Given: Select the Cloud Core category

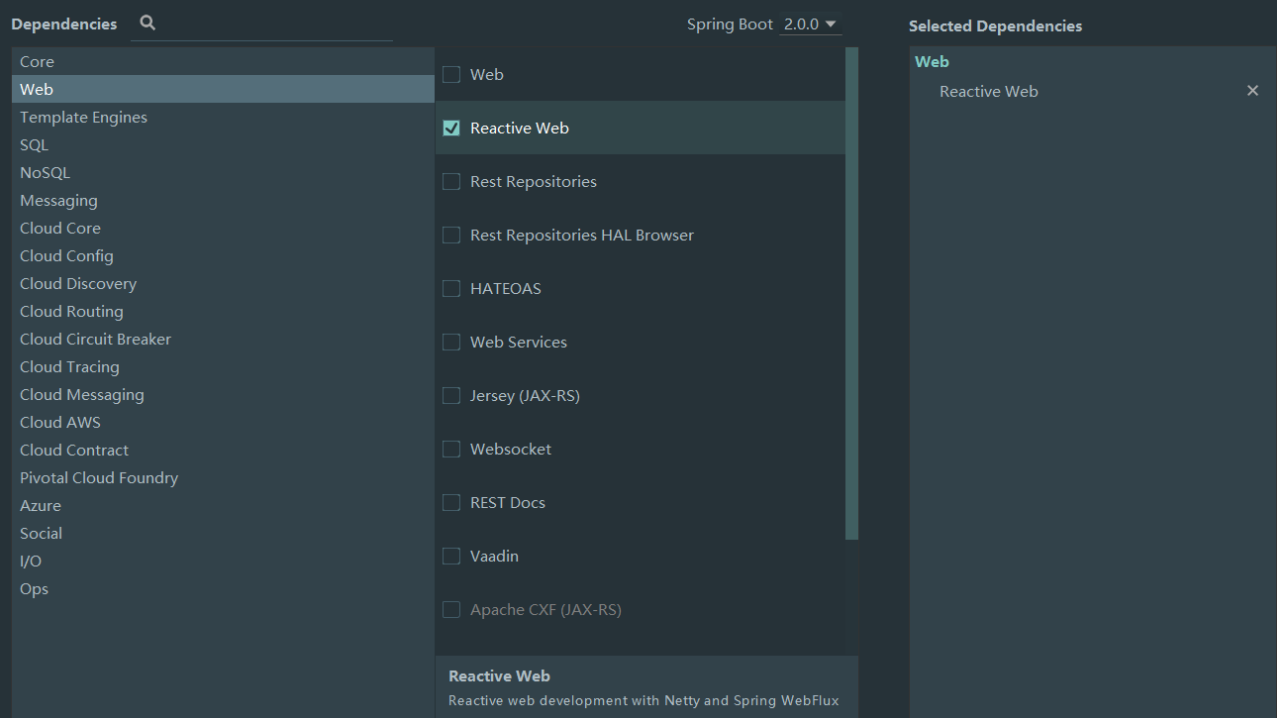Looking at the screenshot, I should 223,228.
